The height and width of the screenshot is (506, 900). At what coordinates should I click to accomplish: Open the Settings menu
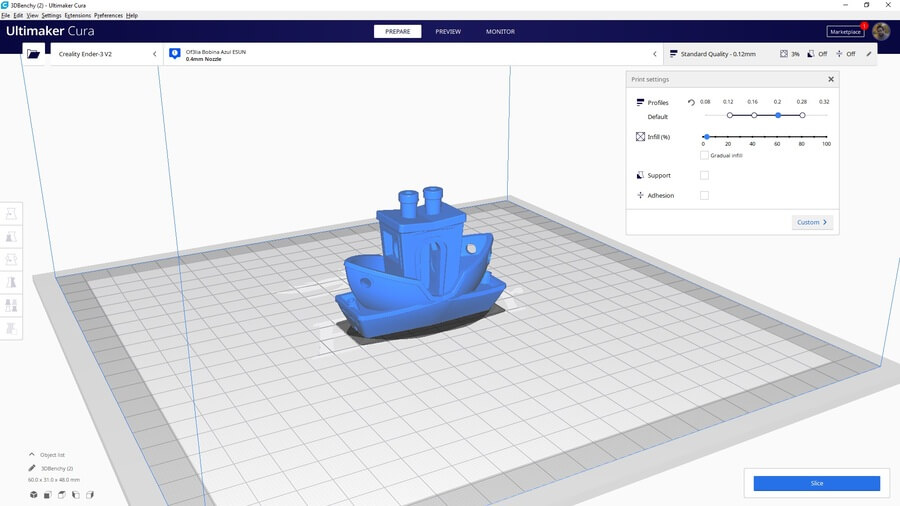click(51, 15)
